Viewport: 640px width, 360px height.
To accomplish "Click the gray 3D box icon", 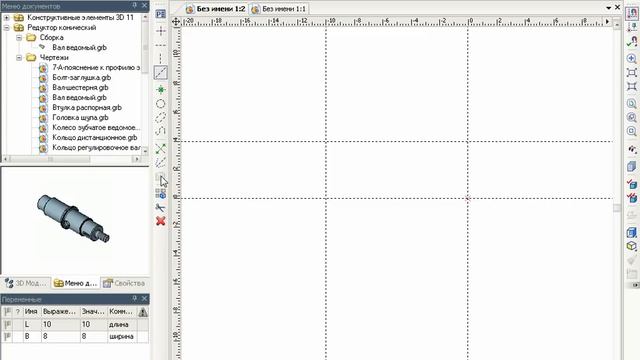I will [x=632, y=166].
